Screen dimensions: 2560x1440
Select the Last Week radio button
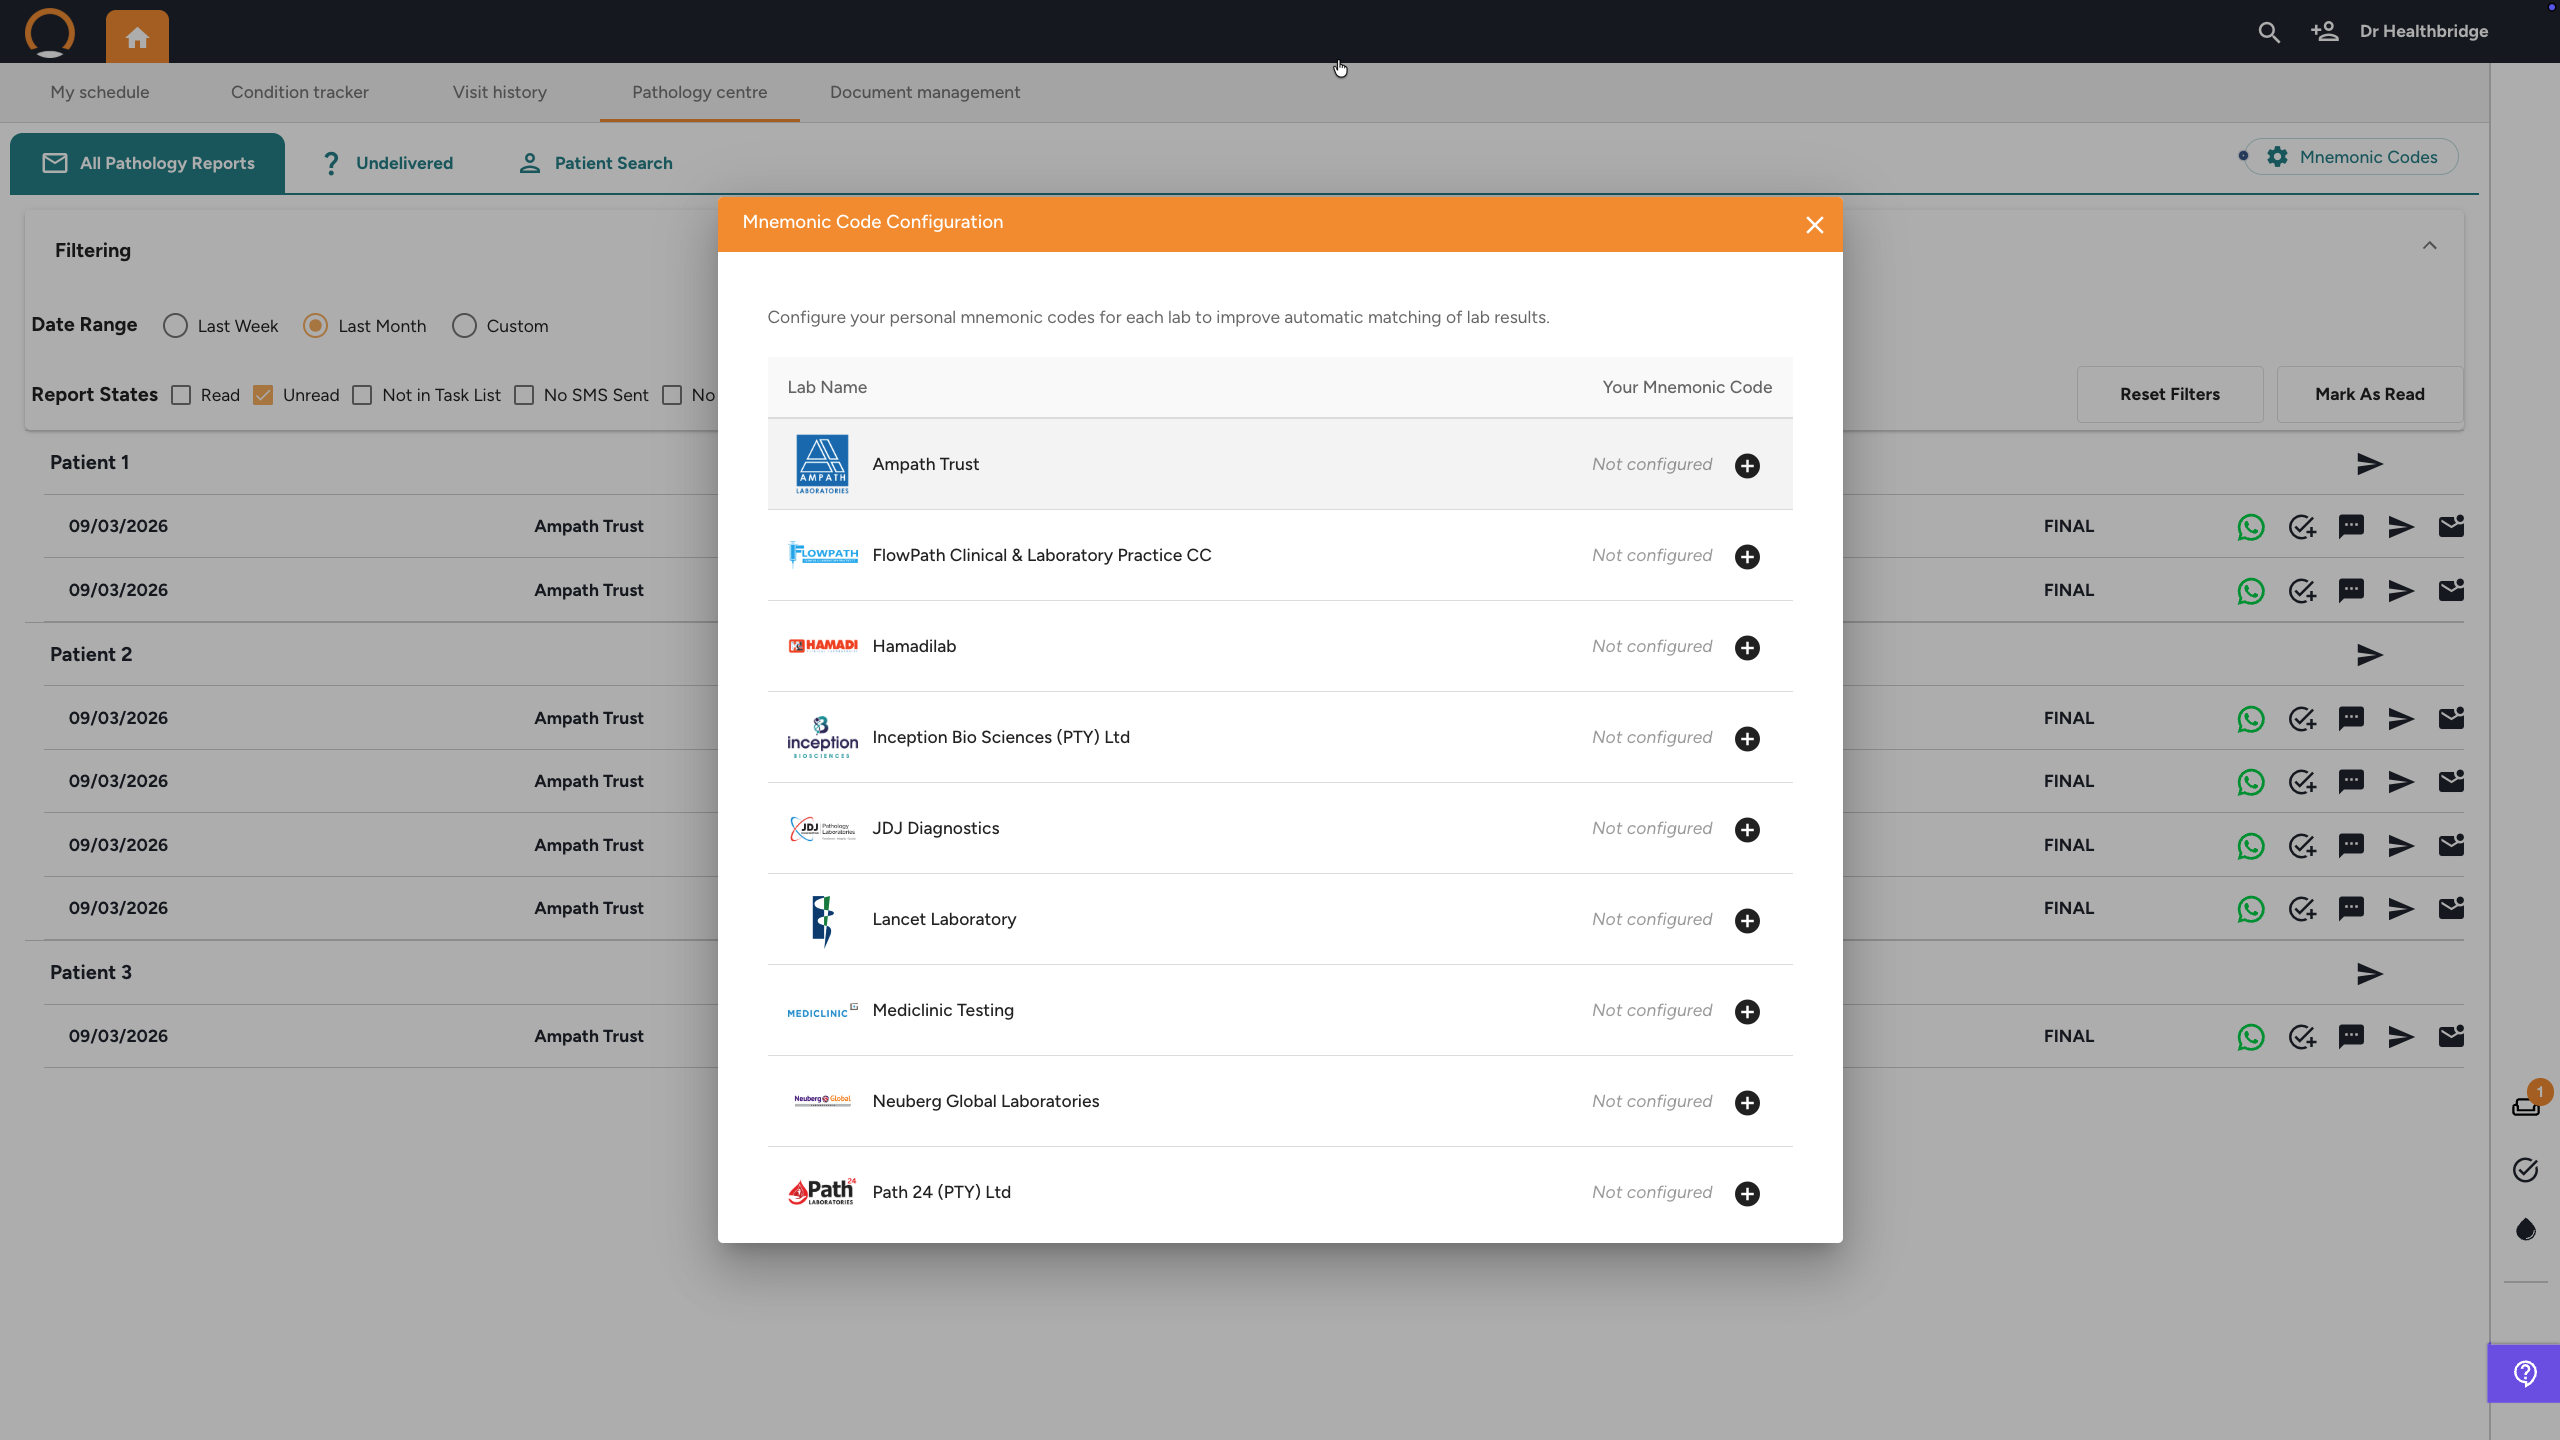coord(175,326)
